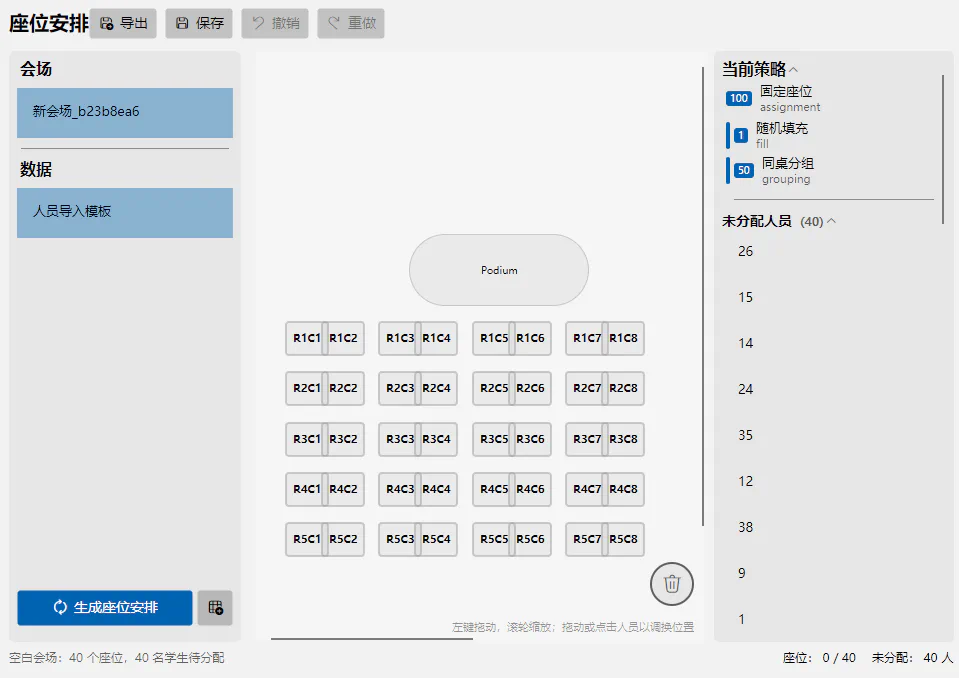Click seat R3C4
The image size is (959, 678).
coord(437,439)
